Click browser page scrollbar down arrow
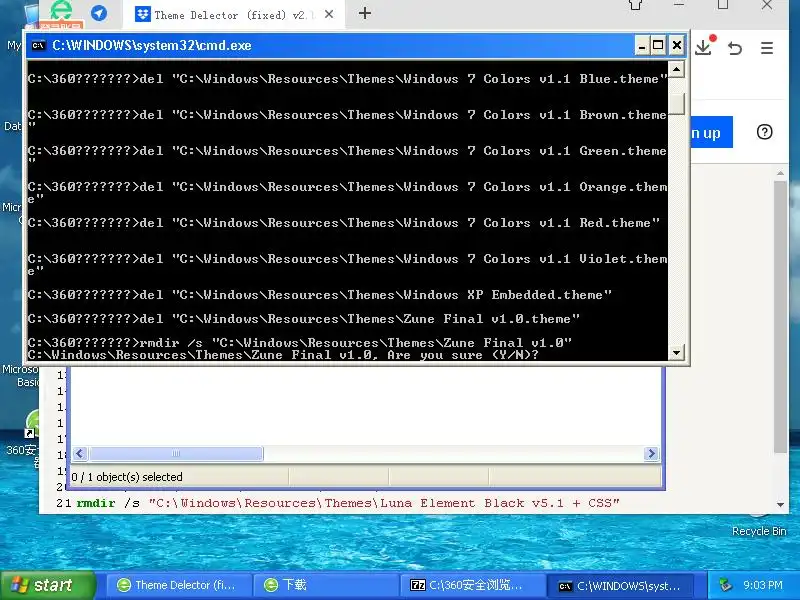The width and height of the screenshot is (800, 600). [780, 505]
